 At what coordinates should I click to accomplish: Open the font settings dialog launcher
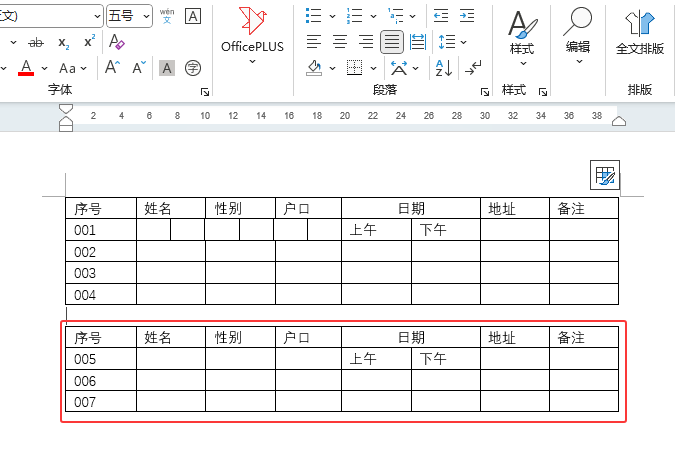[x=205, y=92]
